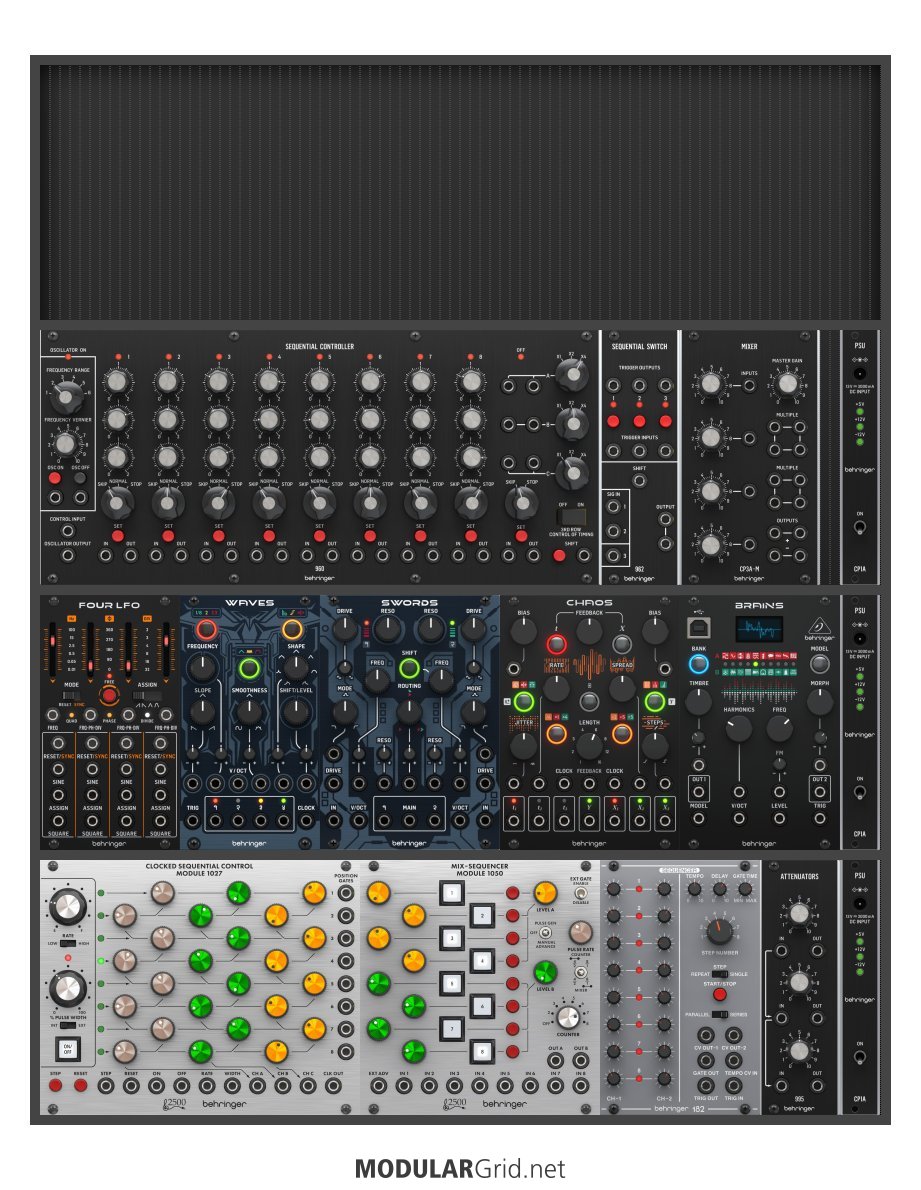
Task: Click the Model button on Brains
Action: click(819, 663)
